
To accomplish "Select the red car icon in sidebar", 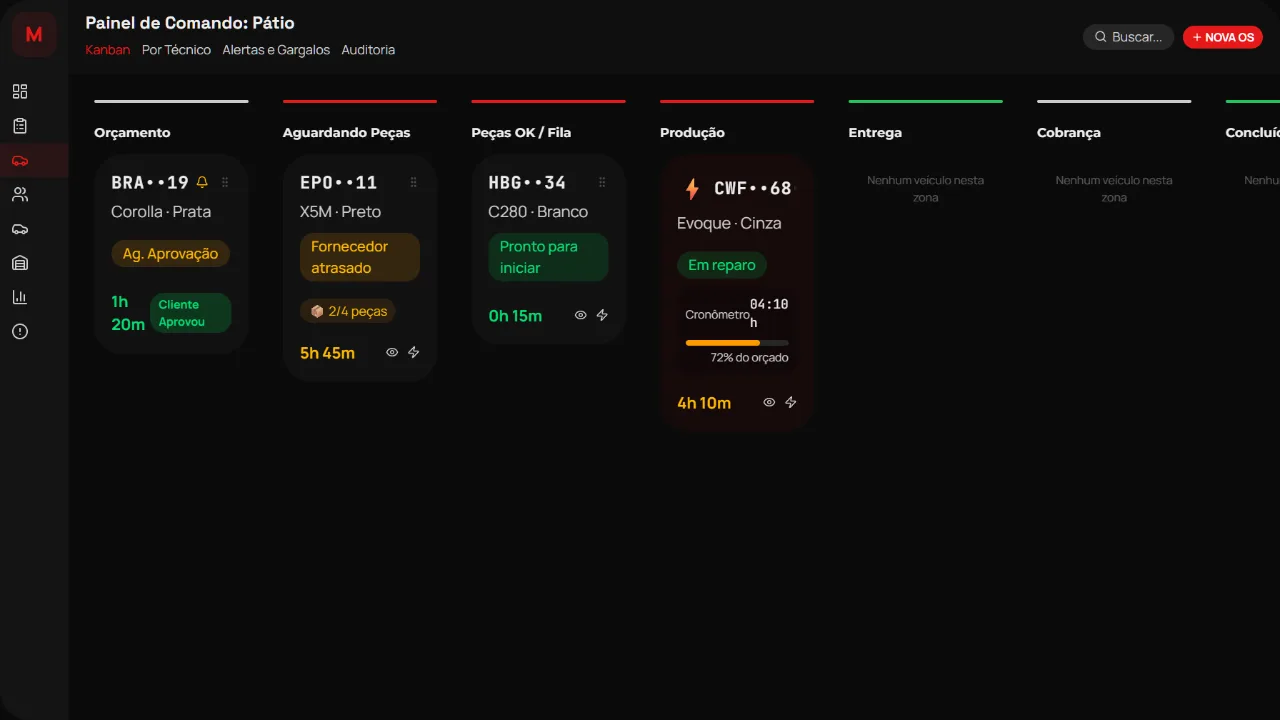I will (x=20, y=160).
